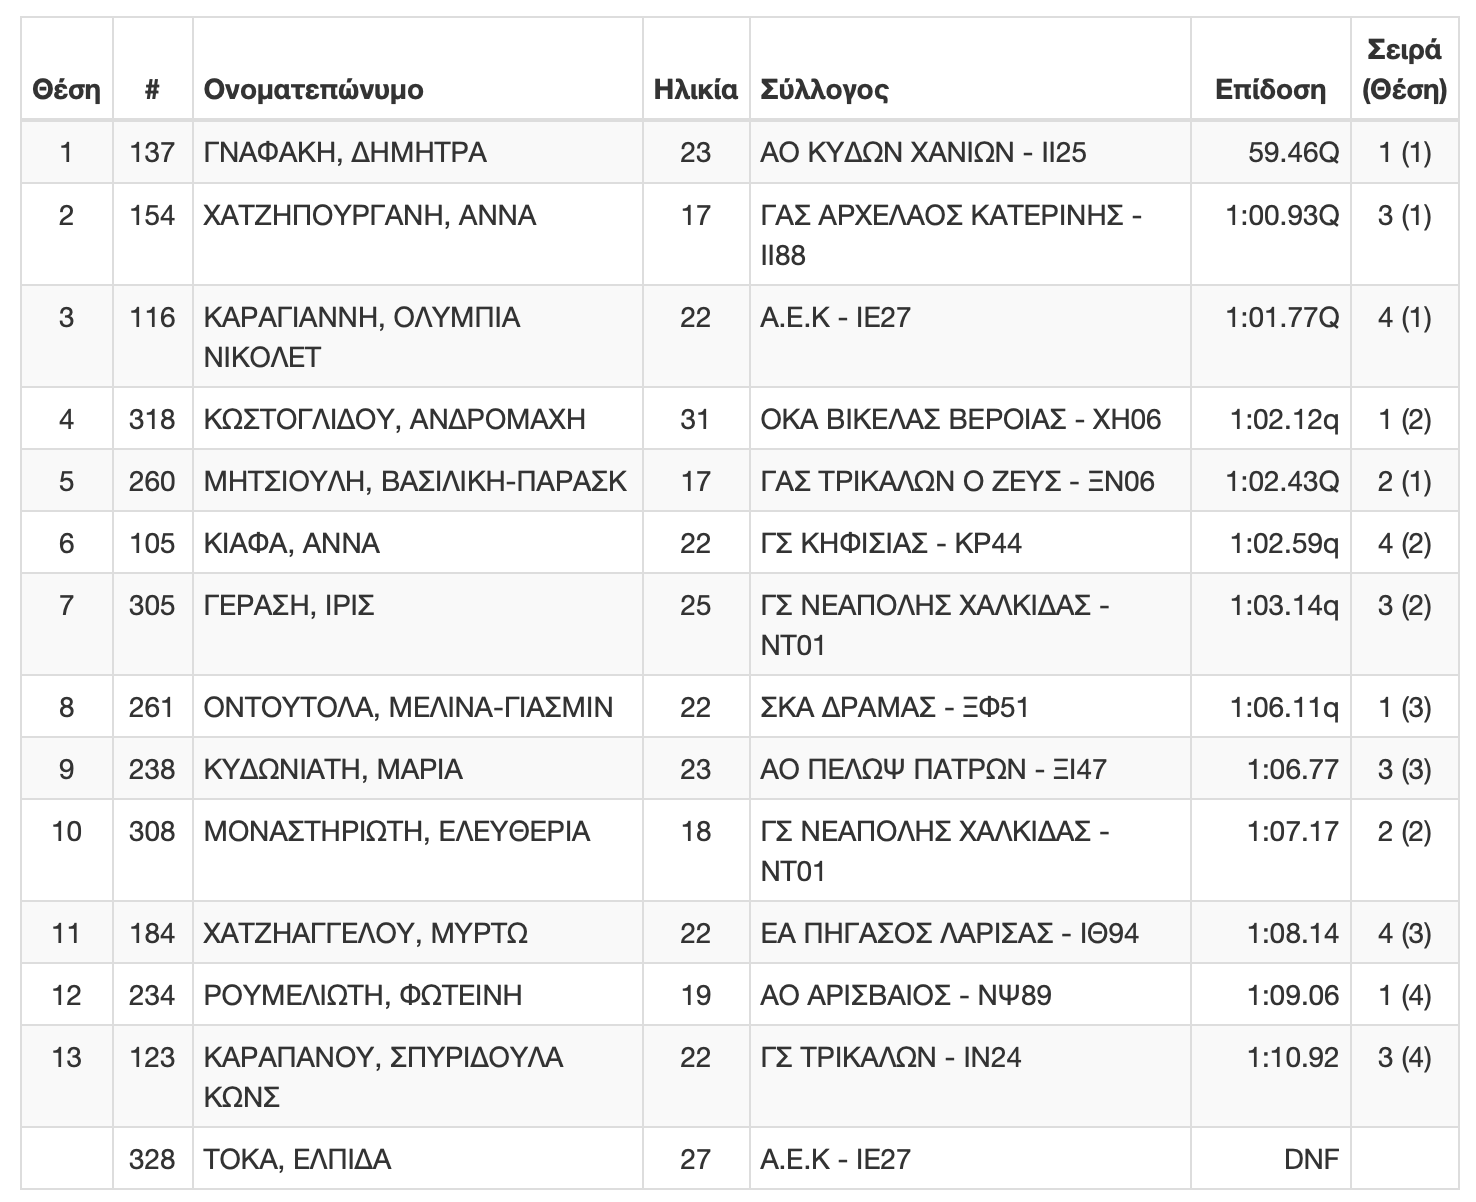Click bib number 105 cell
The height and width of the screenshot is (1202, 1476).
coord(152,544)
